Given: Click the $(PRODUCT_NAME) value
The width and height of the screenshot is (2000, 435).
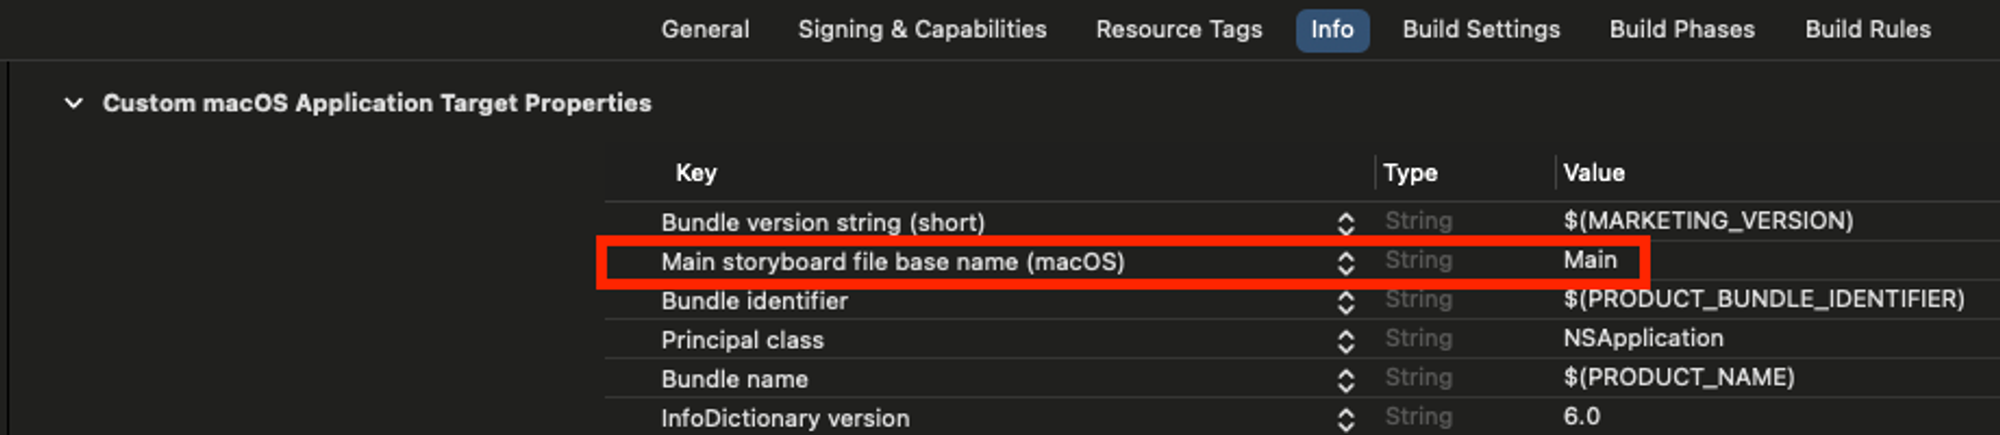Looking at the screenshot, I should (x=1679, y=377).
